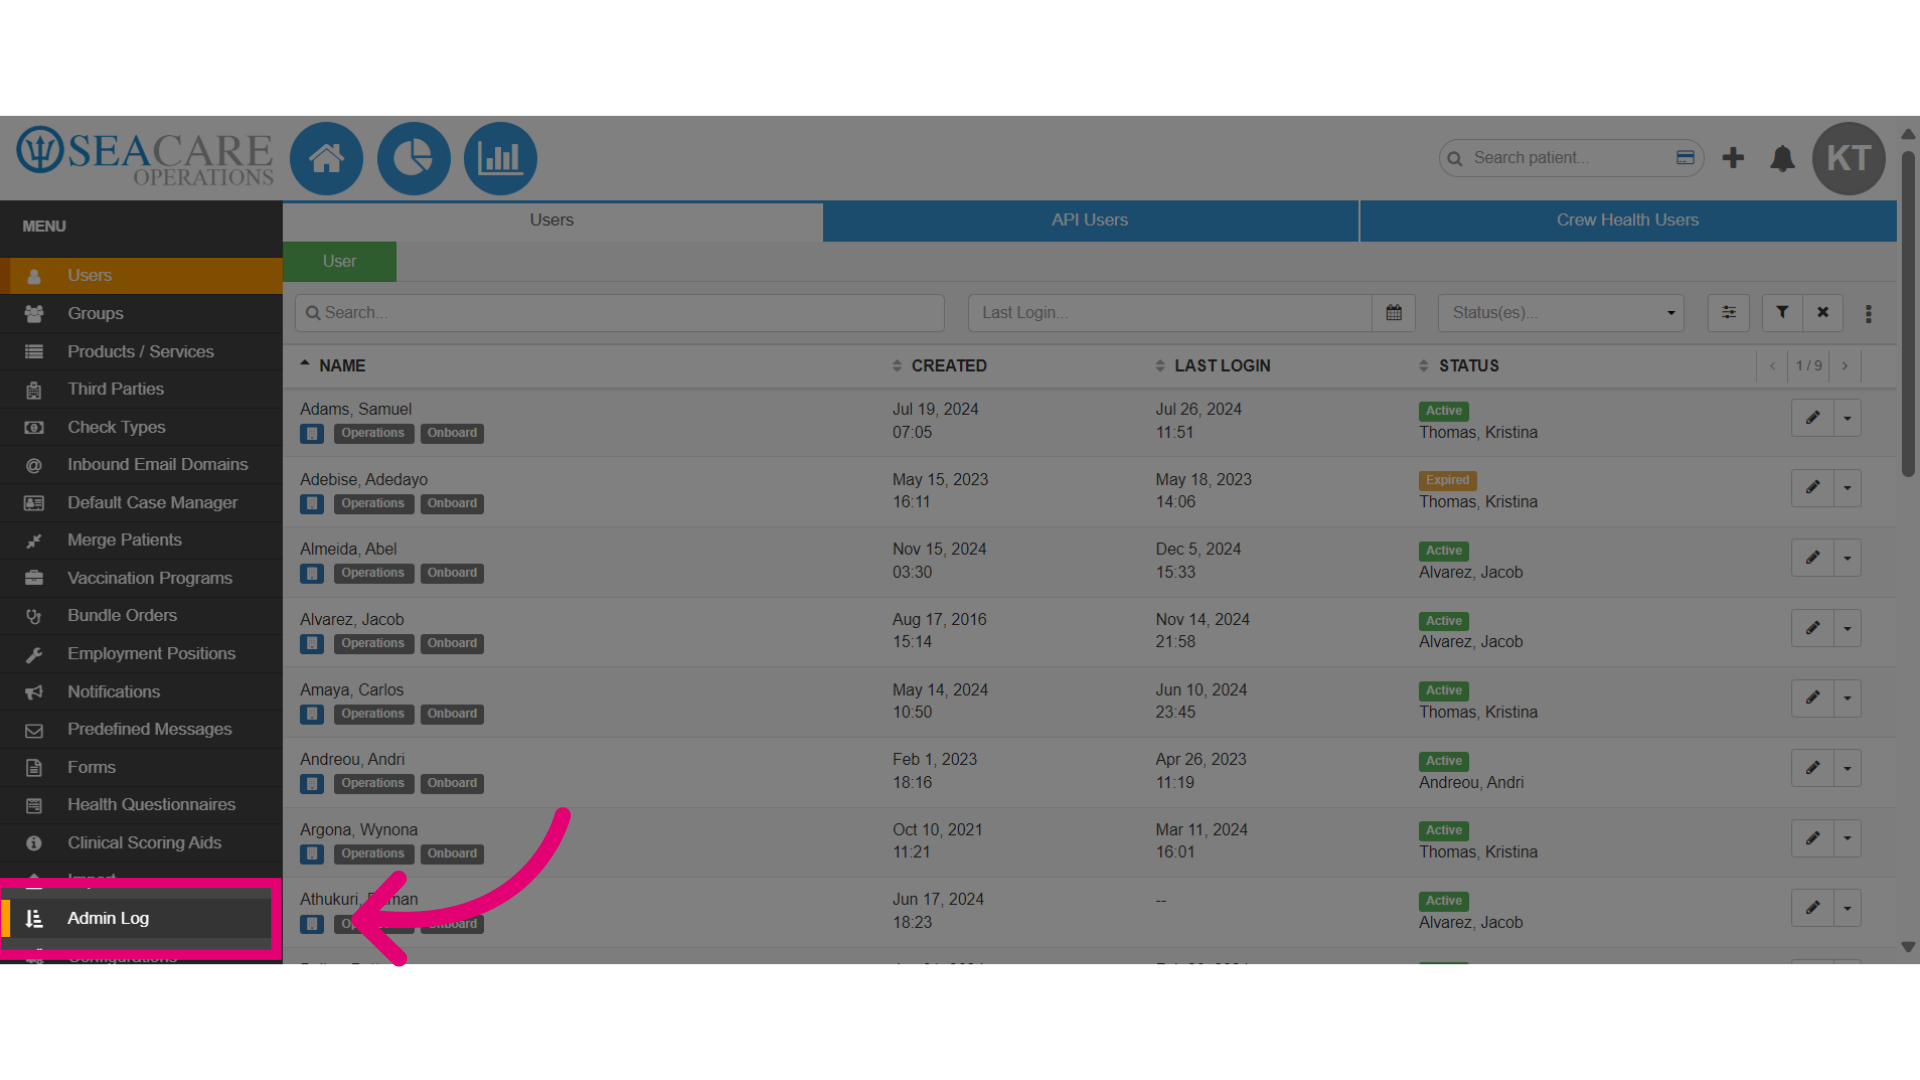This screenshot has width=1920, height=1080.
Task: Click the user Search input field
Action: pos(620,313)
